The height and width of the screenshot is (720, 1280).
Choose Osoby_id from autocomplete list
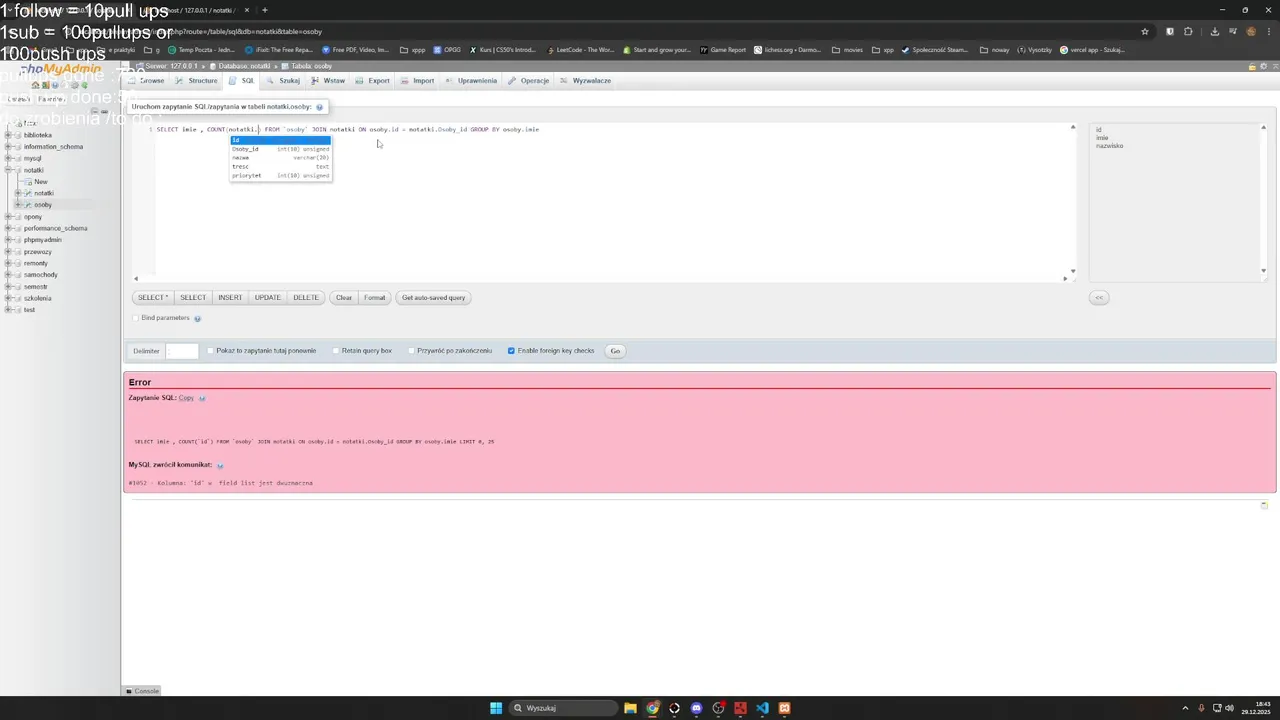[280, 149]
